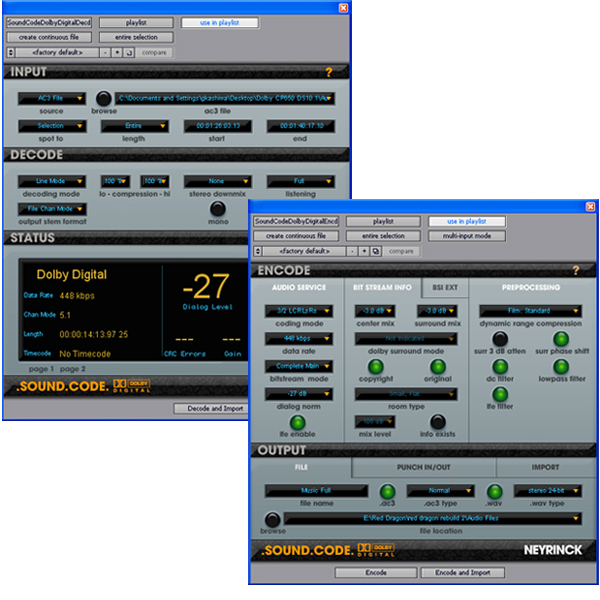600x600 pixels.
Task: Click decoder preset minus button
Action: point(105,52)
